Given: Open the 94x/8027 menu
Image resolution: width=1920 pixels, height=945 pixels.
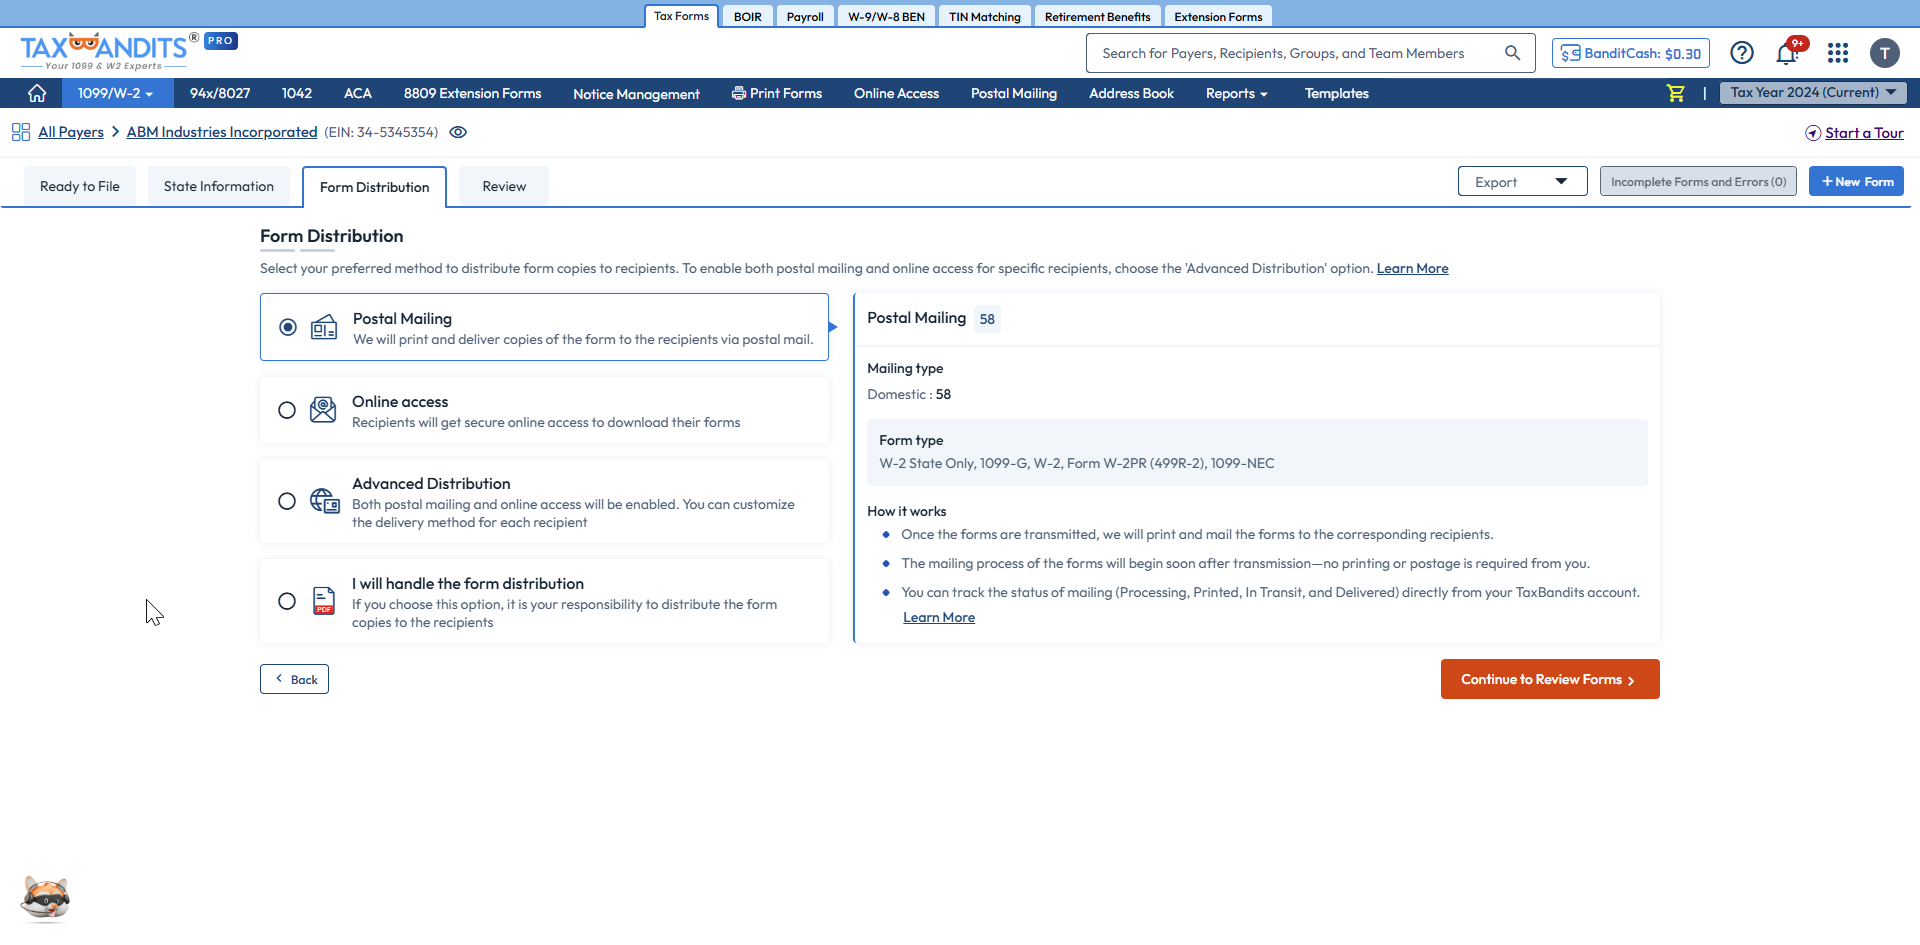Looking at the screenshot, I should click(220, 93).
